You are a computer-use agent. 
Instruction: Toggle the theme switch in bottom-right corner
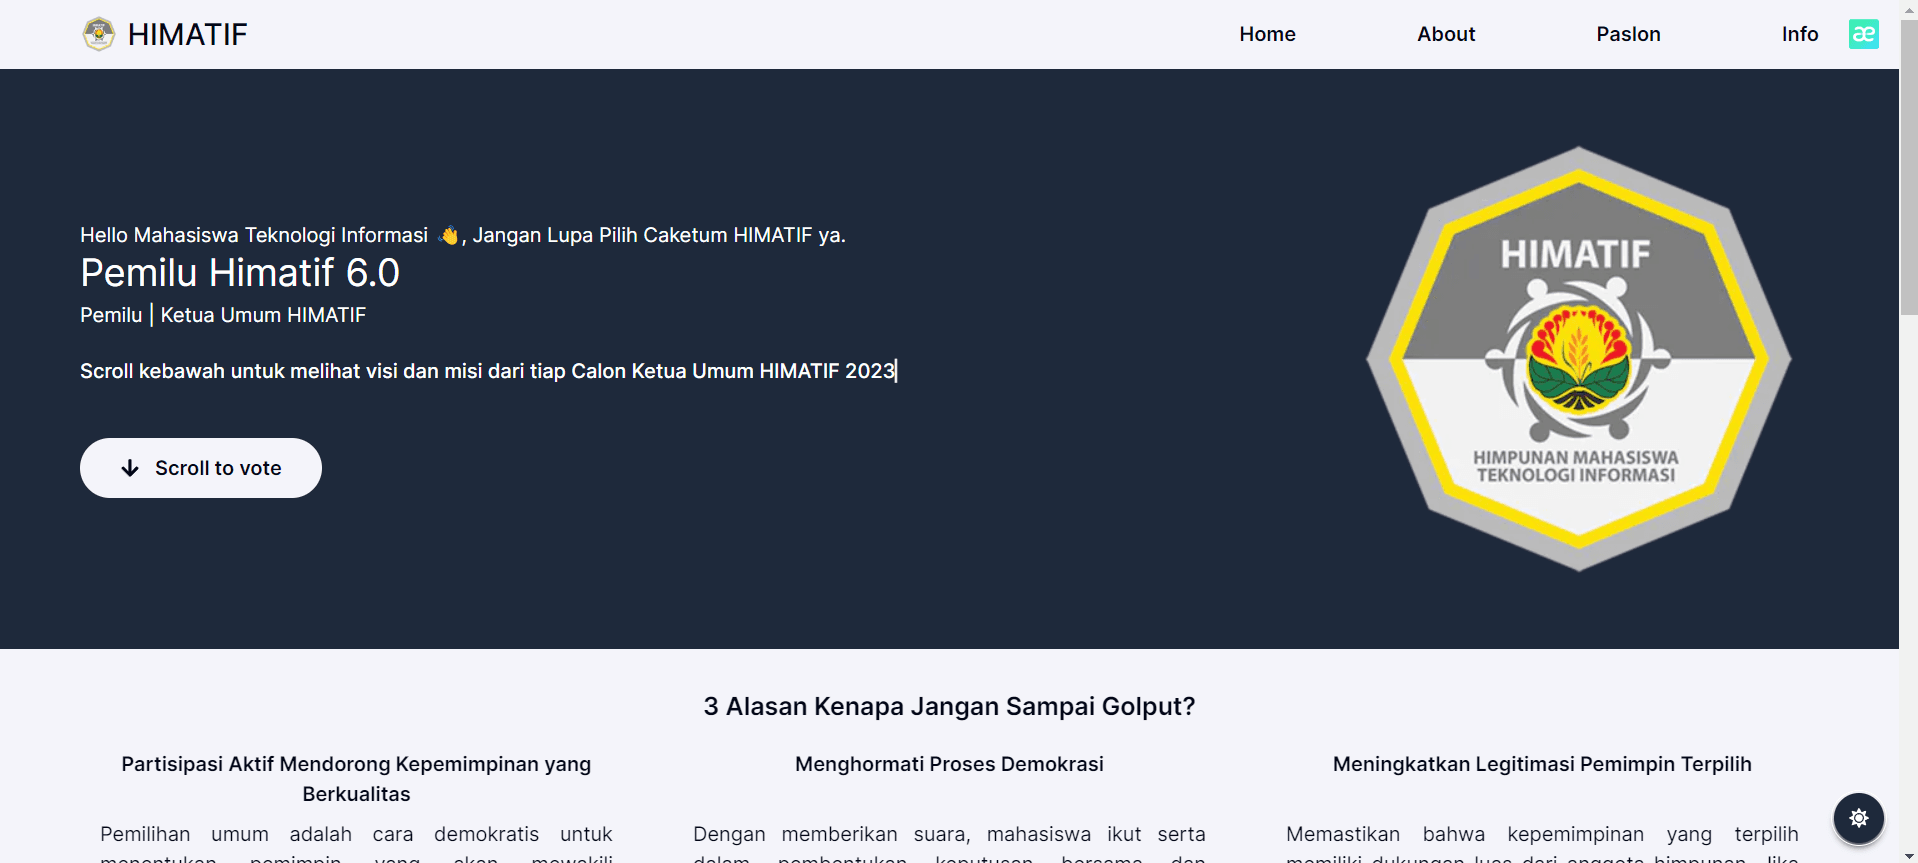coord(1858,818)
